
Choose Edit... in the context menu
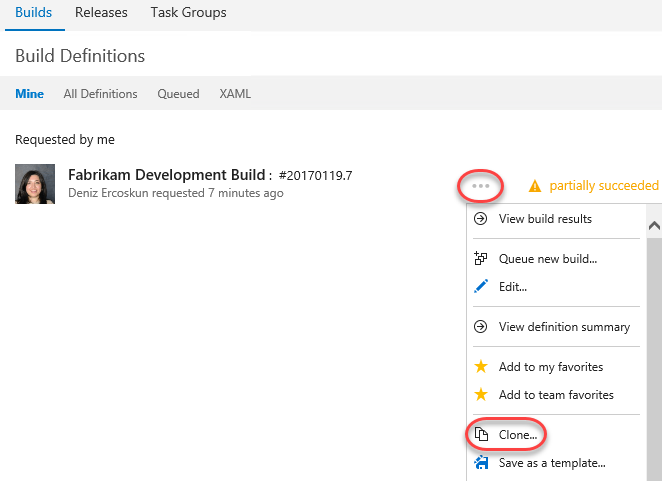click(x=556, y=287)
